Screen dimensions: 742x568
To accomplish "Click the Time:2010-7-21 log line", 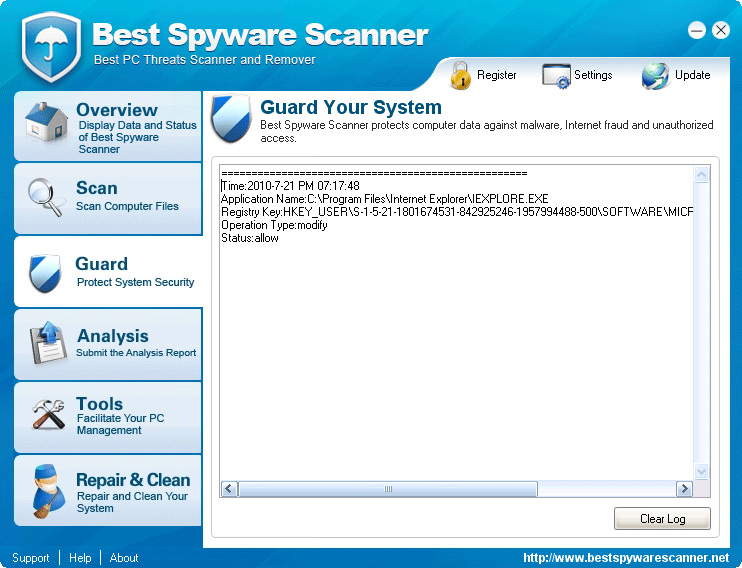I will tap(290, 186).
